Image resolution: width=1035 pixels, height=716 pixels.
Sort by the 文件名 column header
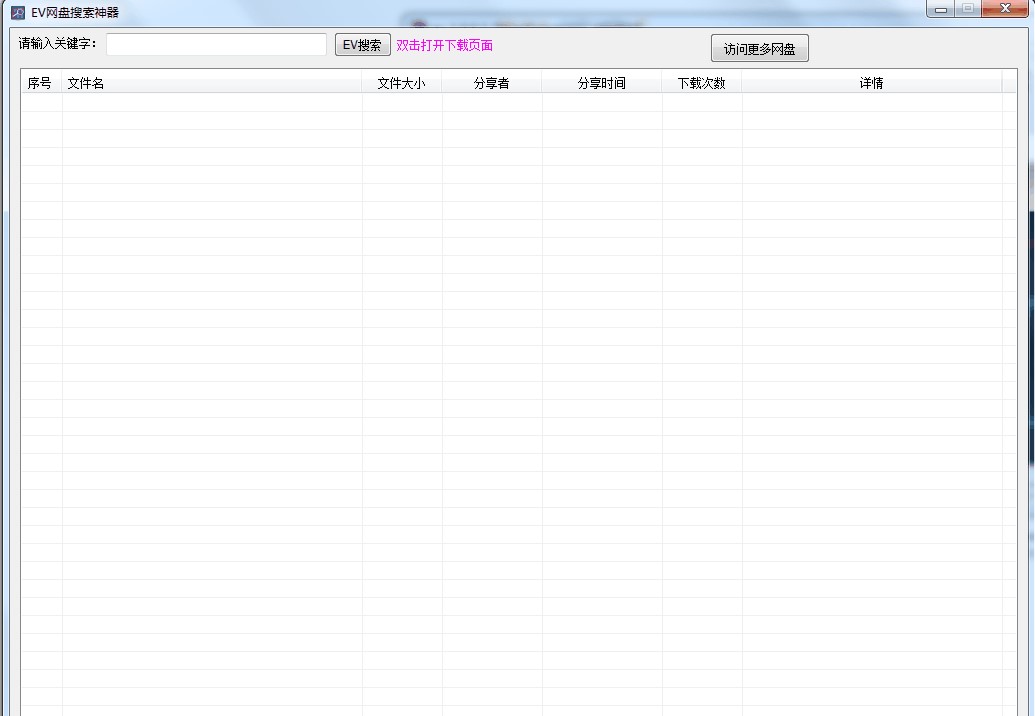click(212, 83)
